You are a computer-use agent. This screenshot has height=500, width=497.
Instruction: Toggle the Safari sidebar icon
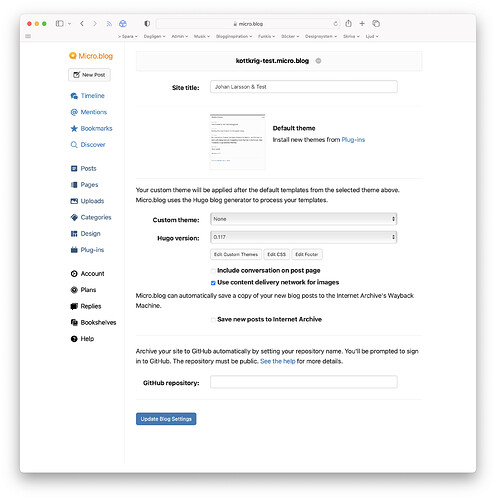coord(59,24)
